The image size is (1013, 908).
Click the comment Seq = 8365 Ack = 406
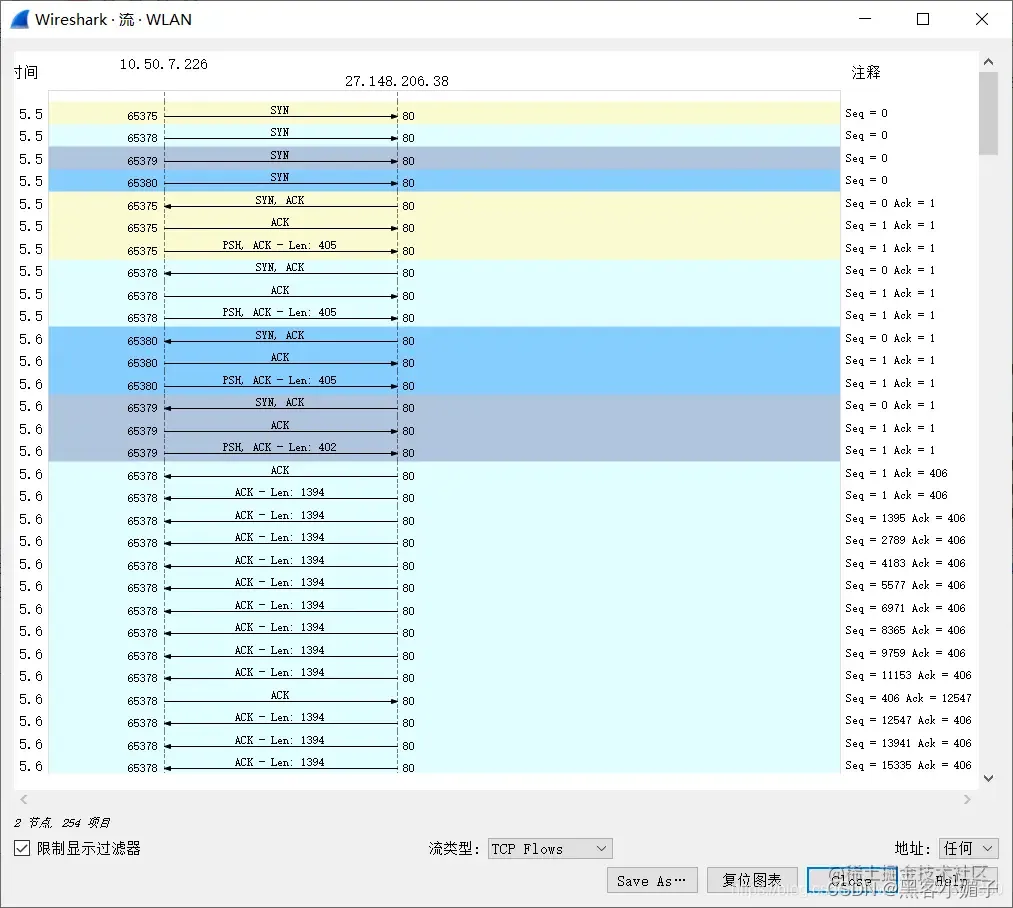[904, 630]
